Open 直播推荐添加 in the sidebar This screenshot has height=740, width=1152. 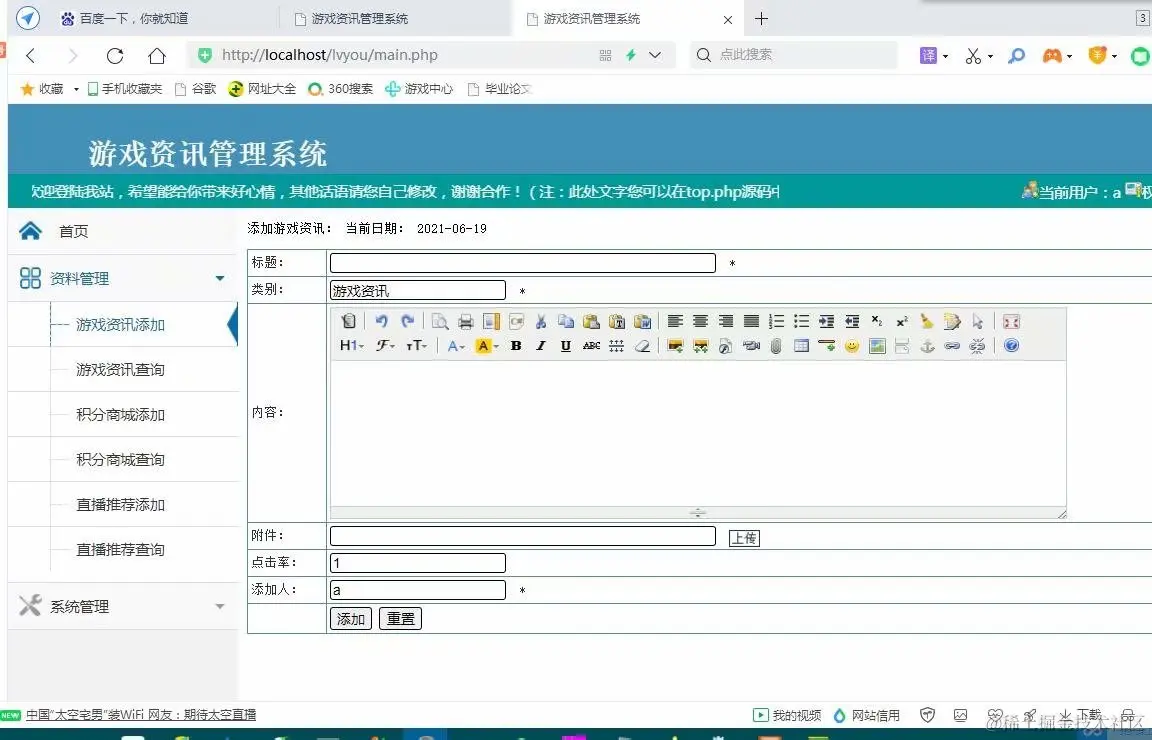click(120, 505)
